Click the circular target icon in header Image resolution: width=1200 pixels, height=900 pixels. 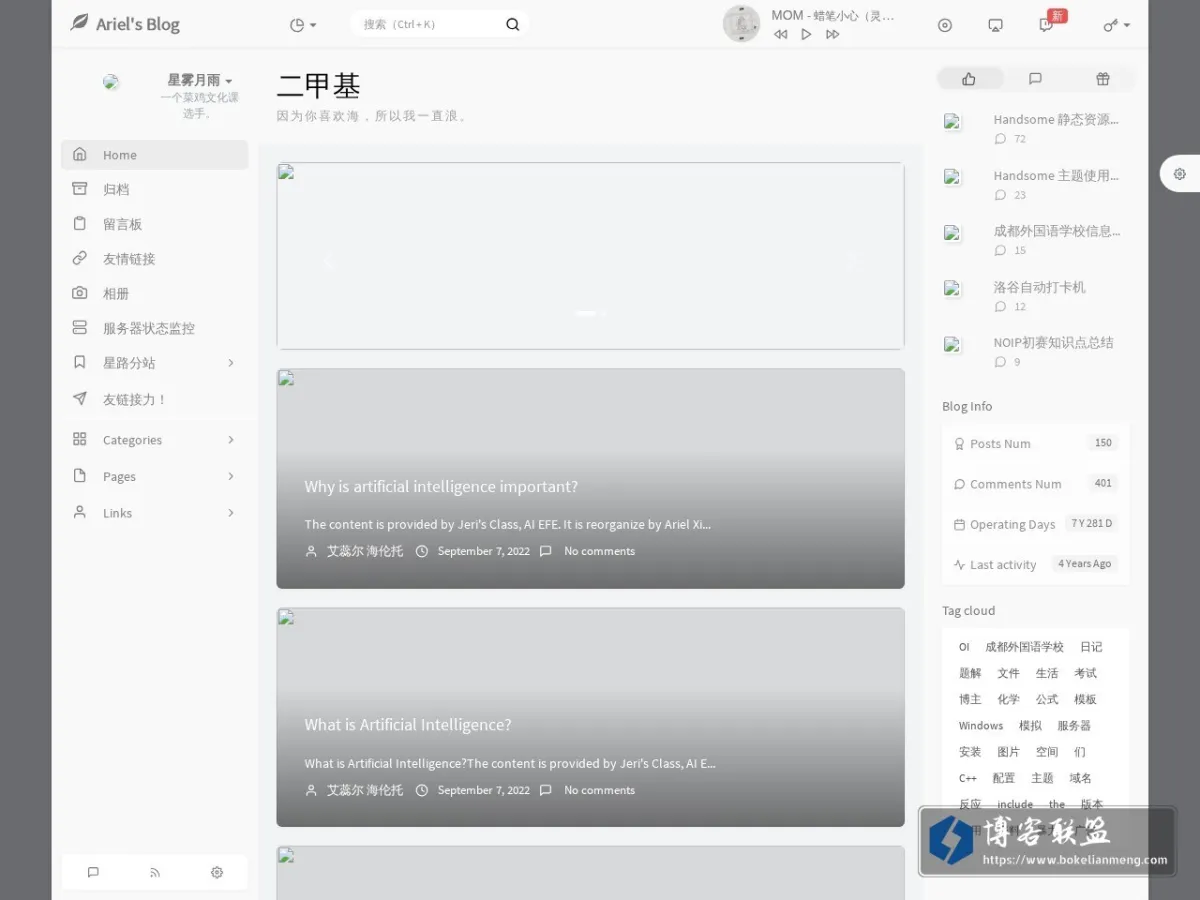pyautogui.click(x=945, y=25)
